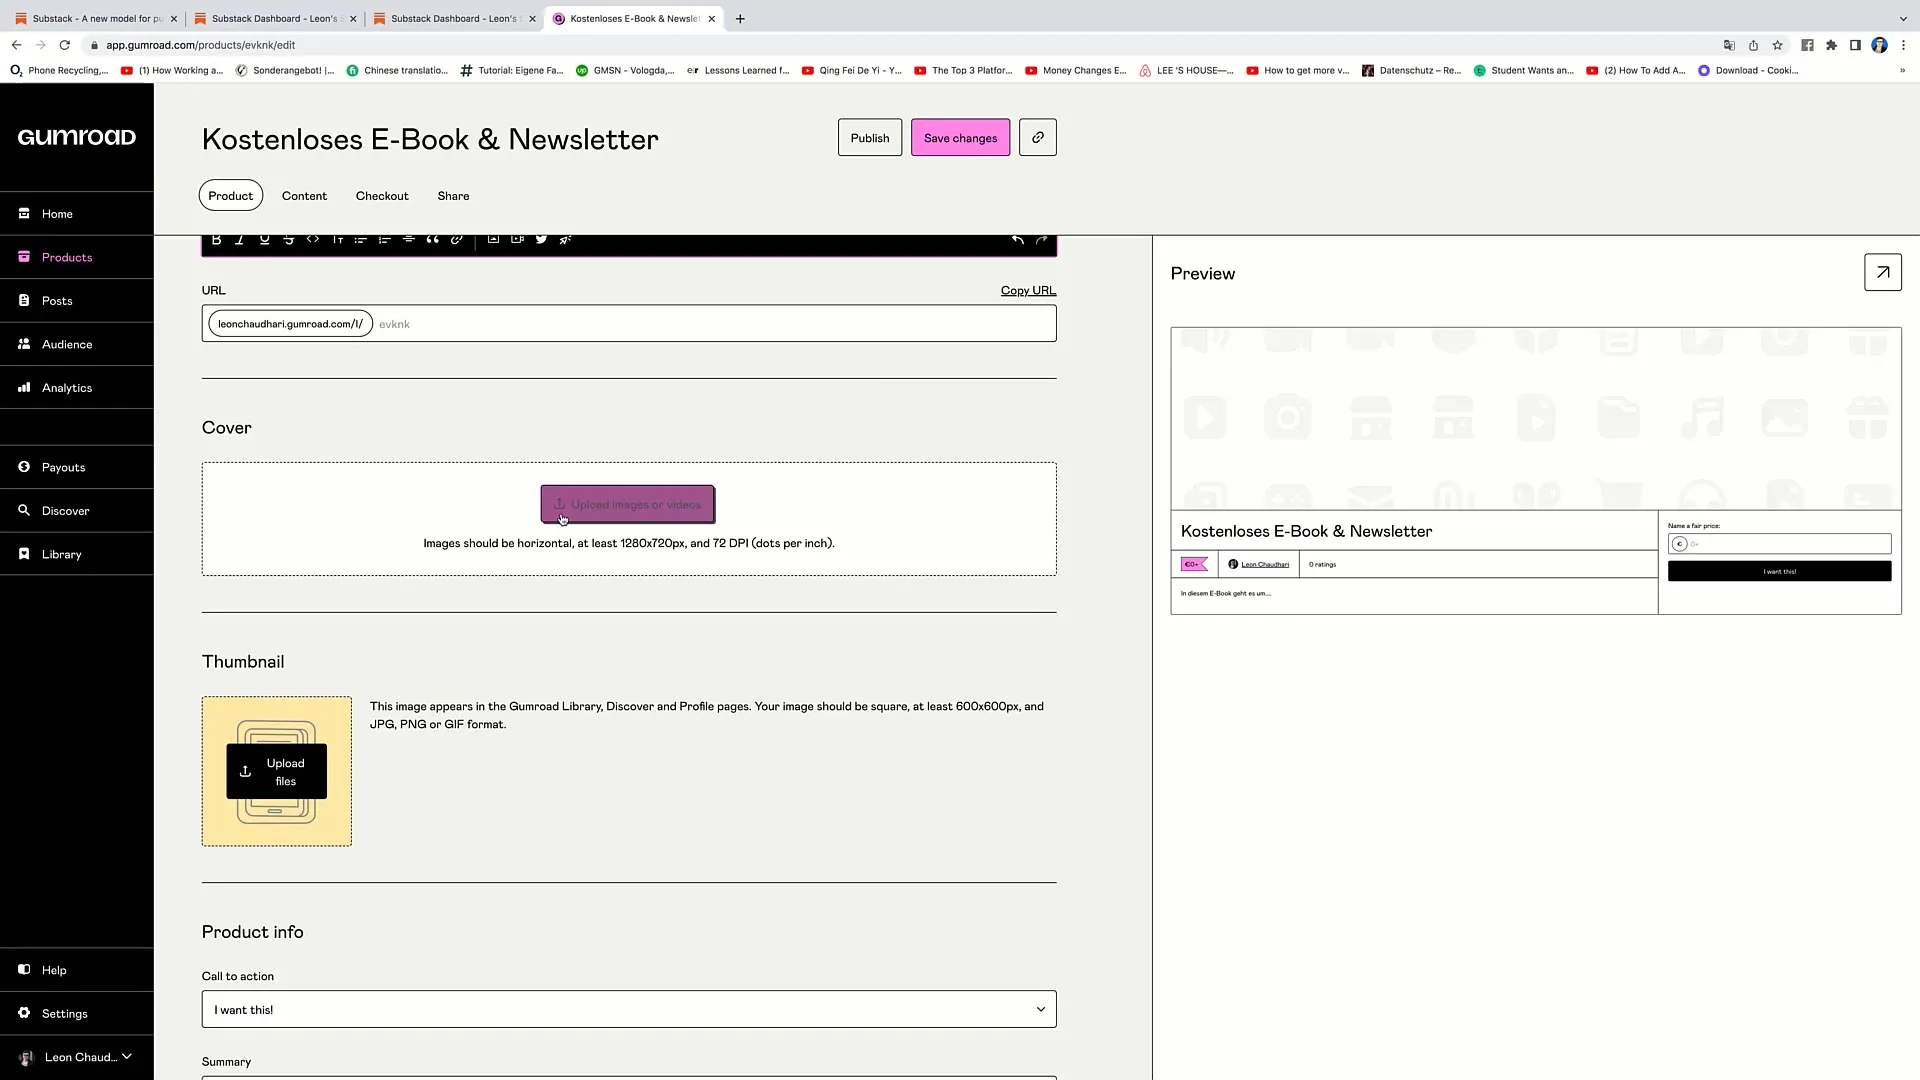Screen dimensions: 1920x1080
Task: Click the undo arrow in editor toolbar
Action: pos(1017,239)
